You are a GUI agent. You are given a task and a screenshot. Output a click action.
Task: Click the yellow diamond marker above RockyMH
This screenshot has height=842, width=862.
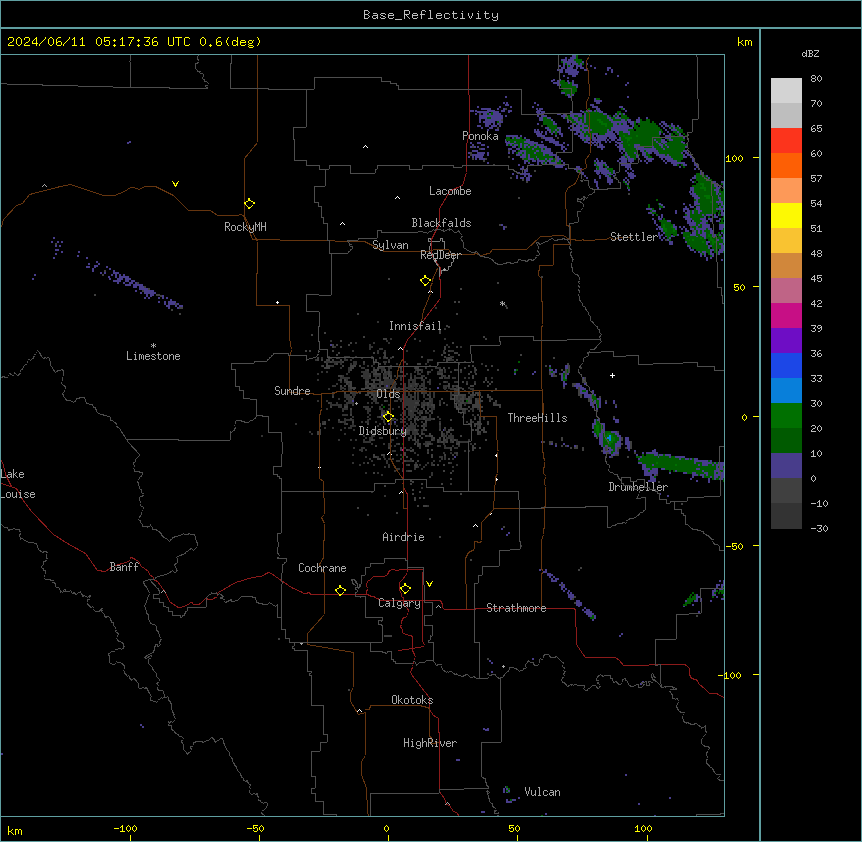(x=249, y=204)
